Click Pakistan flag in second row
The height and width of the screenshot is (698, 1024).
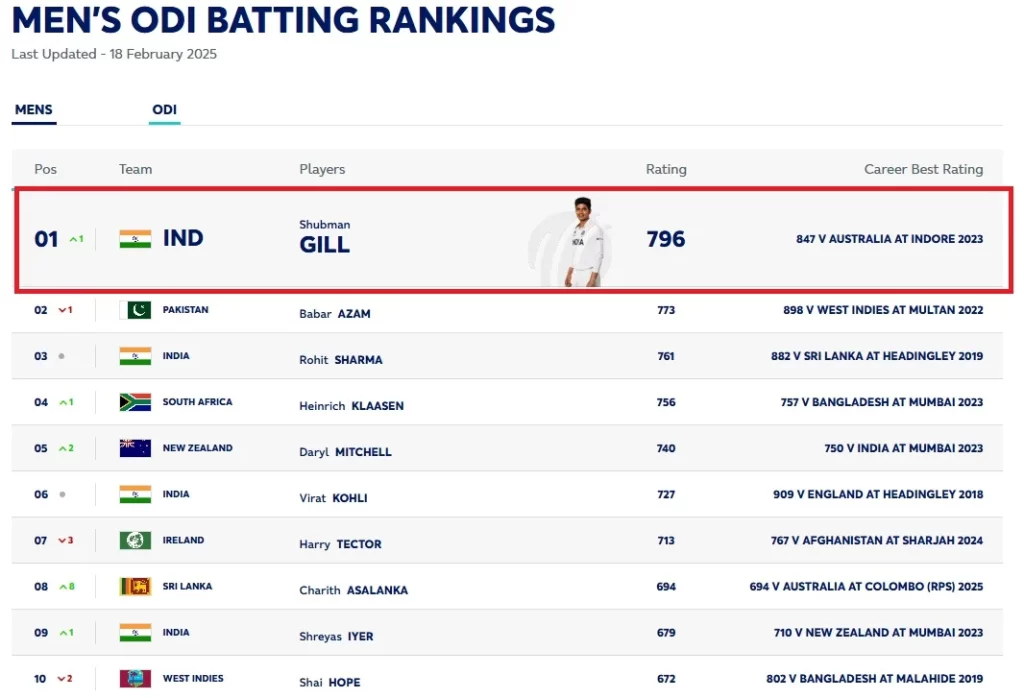coord(135,310)
